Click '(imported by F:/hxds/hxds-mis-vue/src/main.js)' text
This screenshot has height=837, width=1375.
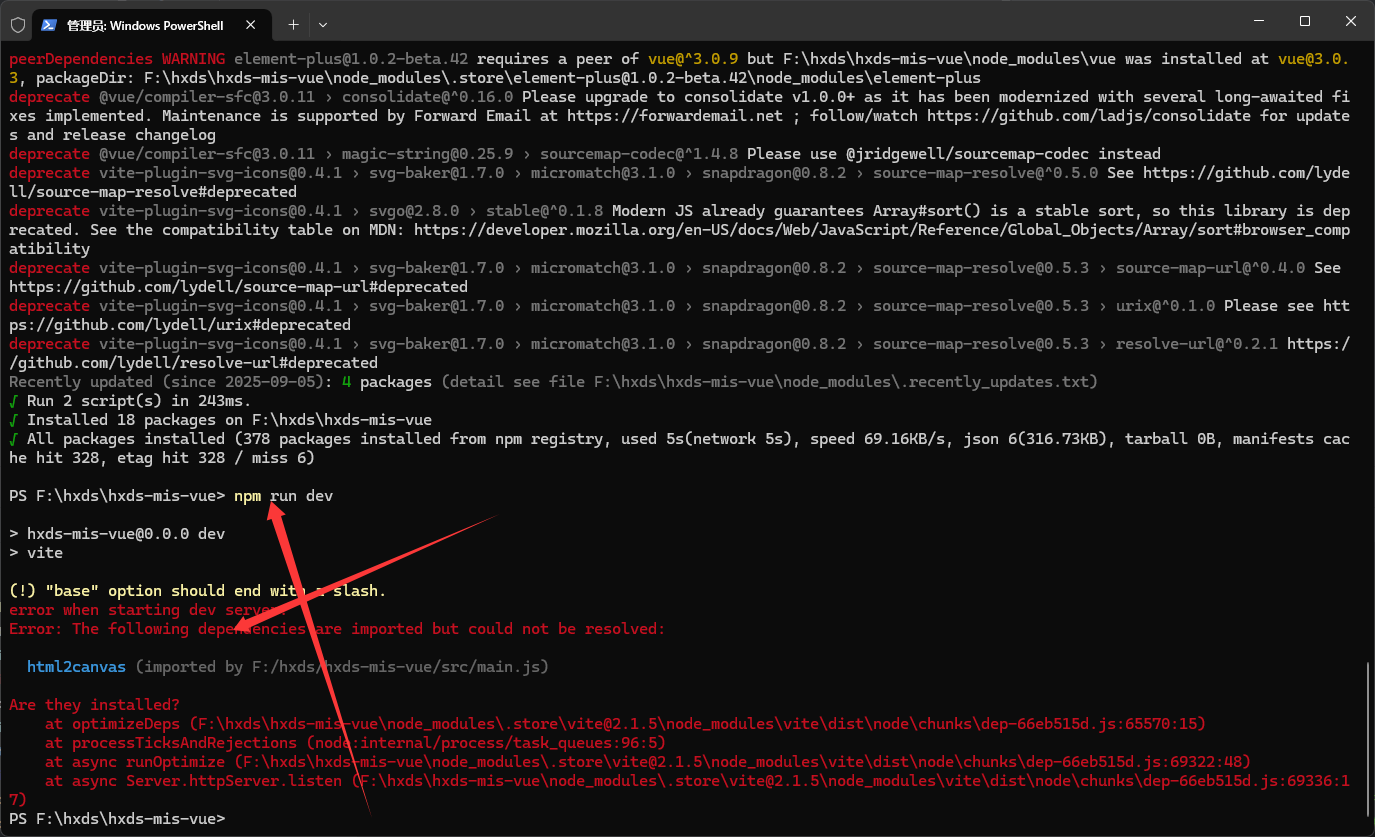pyautogui.click(x=342, y=667)
